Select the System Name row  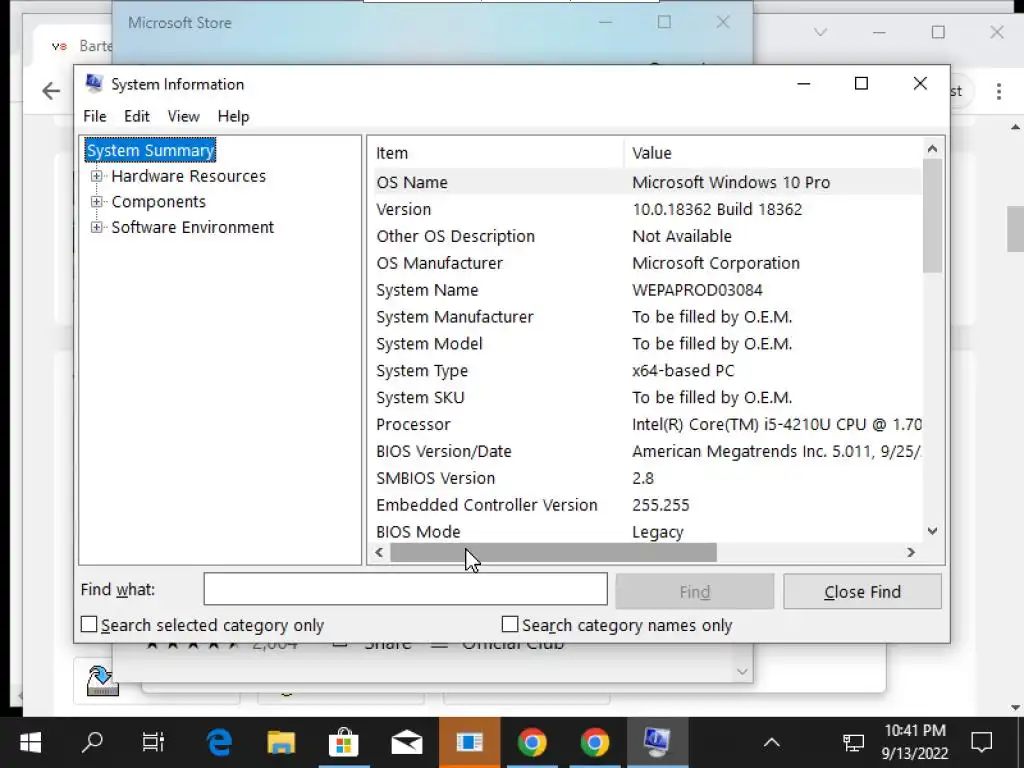pyautogui.click(x=647, y=290)
